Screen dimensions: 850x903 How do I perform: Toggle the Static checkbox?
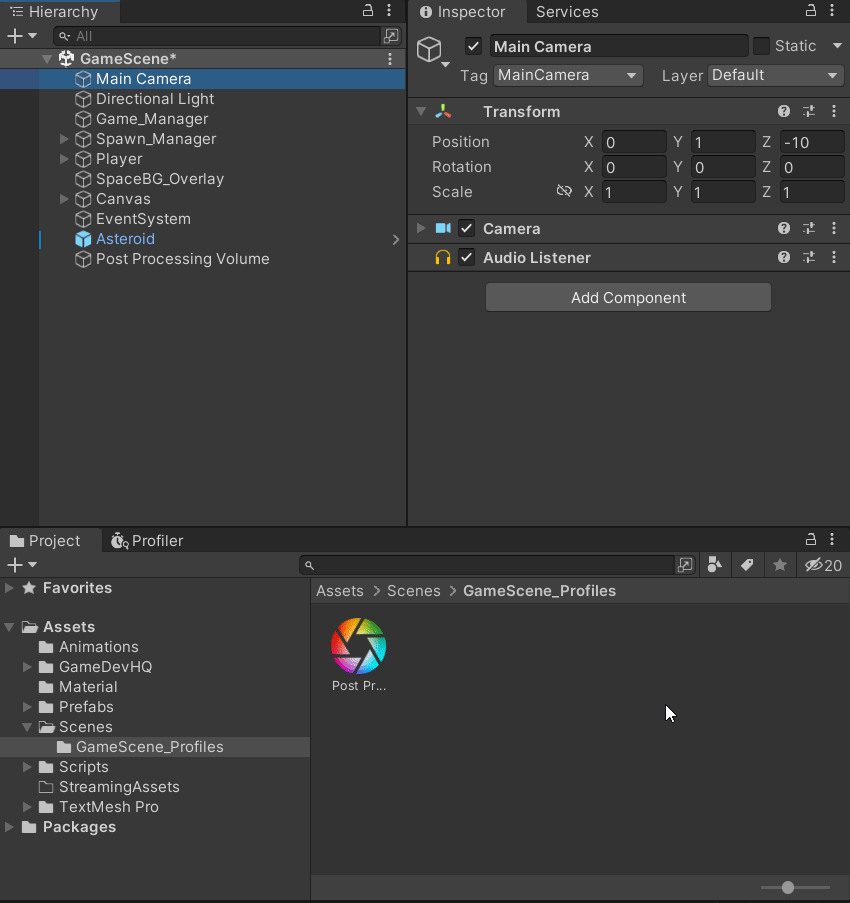(761, 46)
